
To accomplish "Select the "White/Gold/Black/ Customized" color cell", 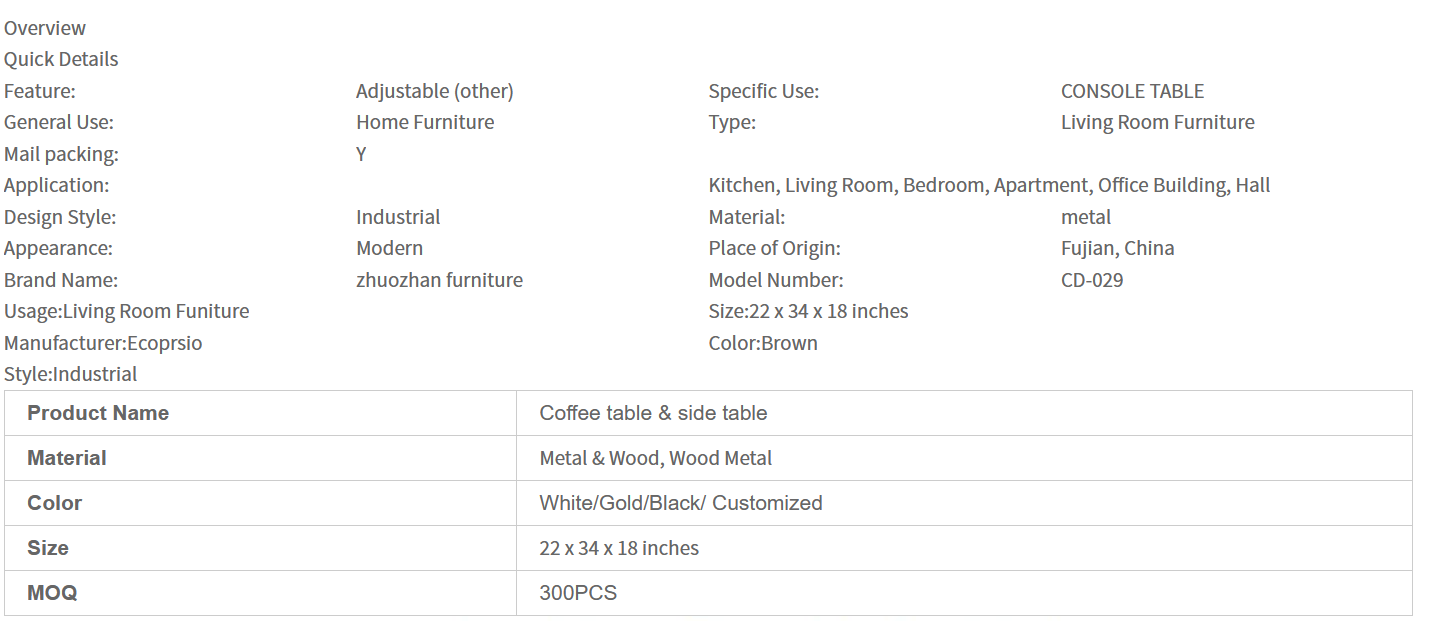I will point(680,503).
